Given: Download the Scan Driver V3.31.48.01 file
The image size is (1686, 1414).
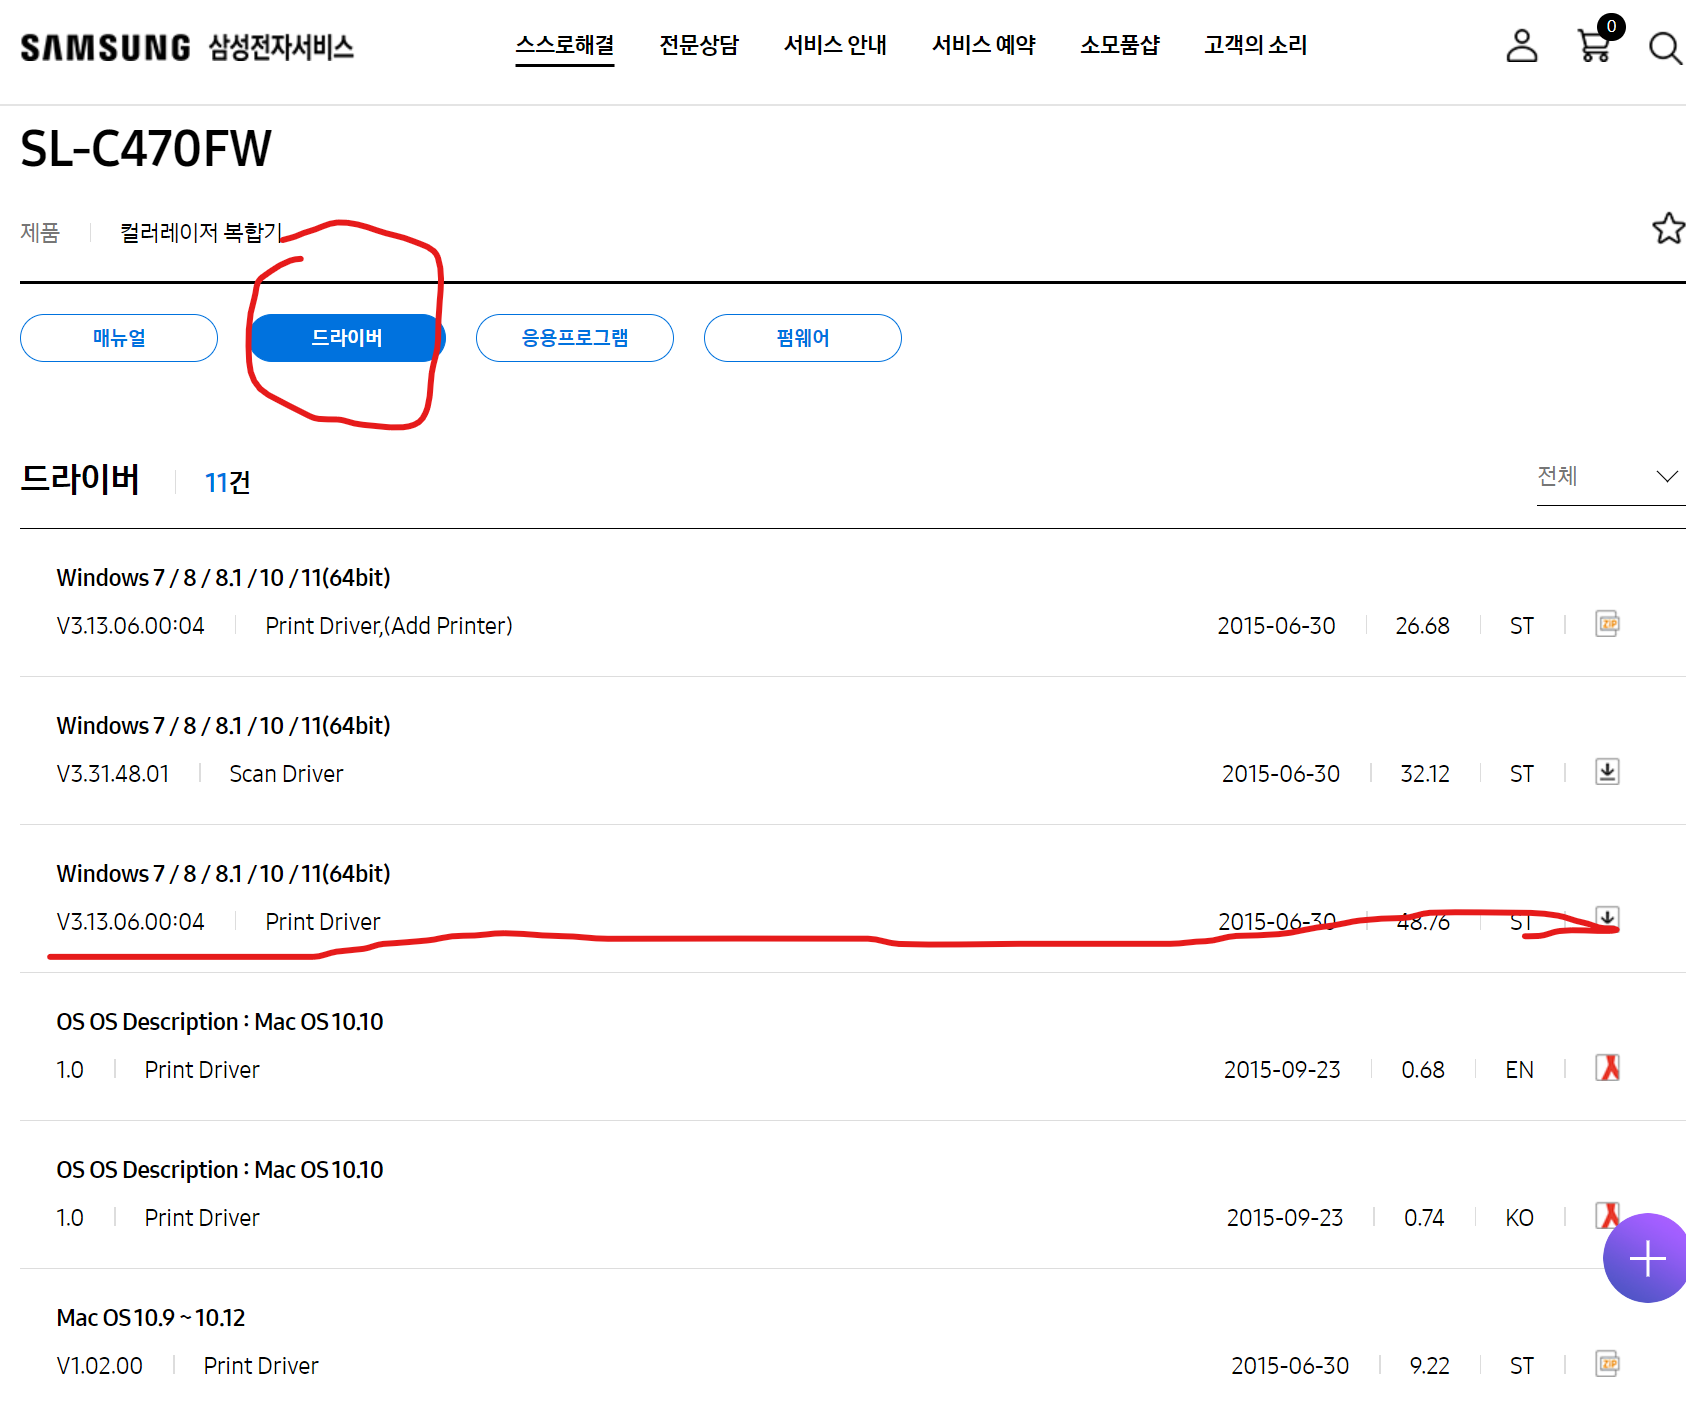Looking at the screenshot, I should click(x=1607, y=772).
